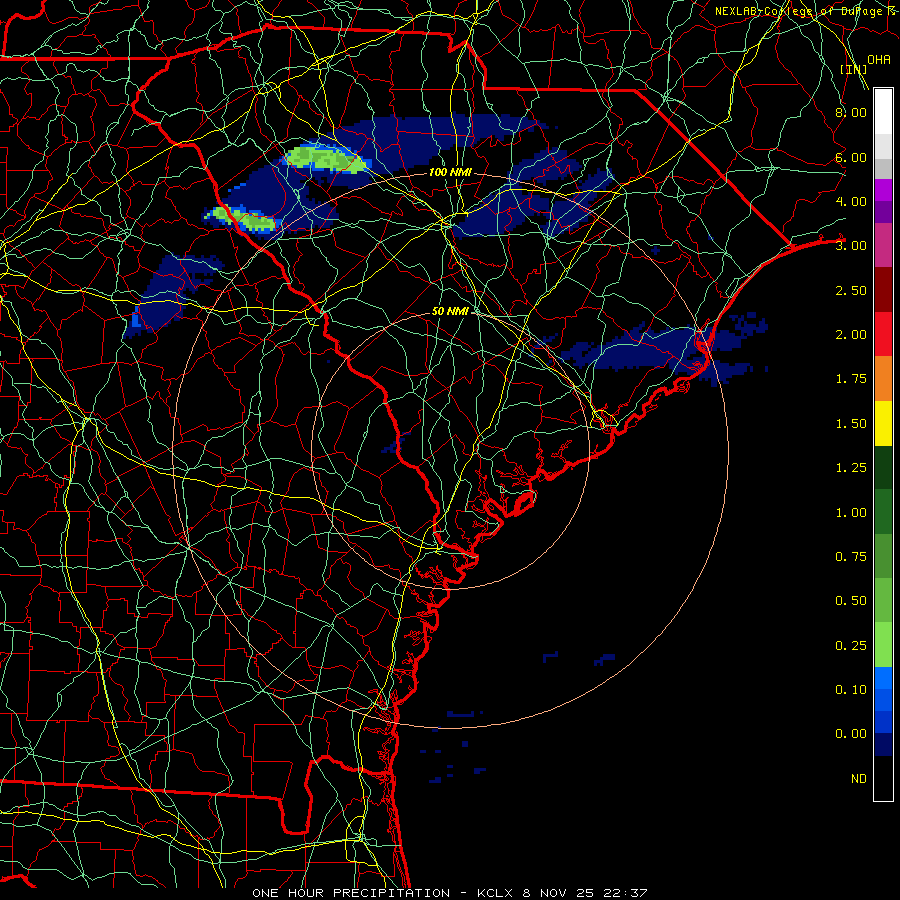Viewport: 900px width, 900px height.
Task: Click the magenta color swatch near 4.00
Action: point(883,190)
